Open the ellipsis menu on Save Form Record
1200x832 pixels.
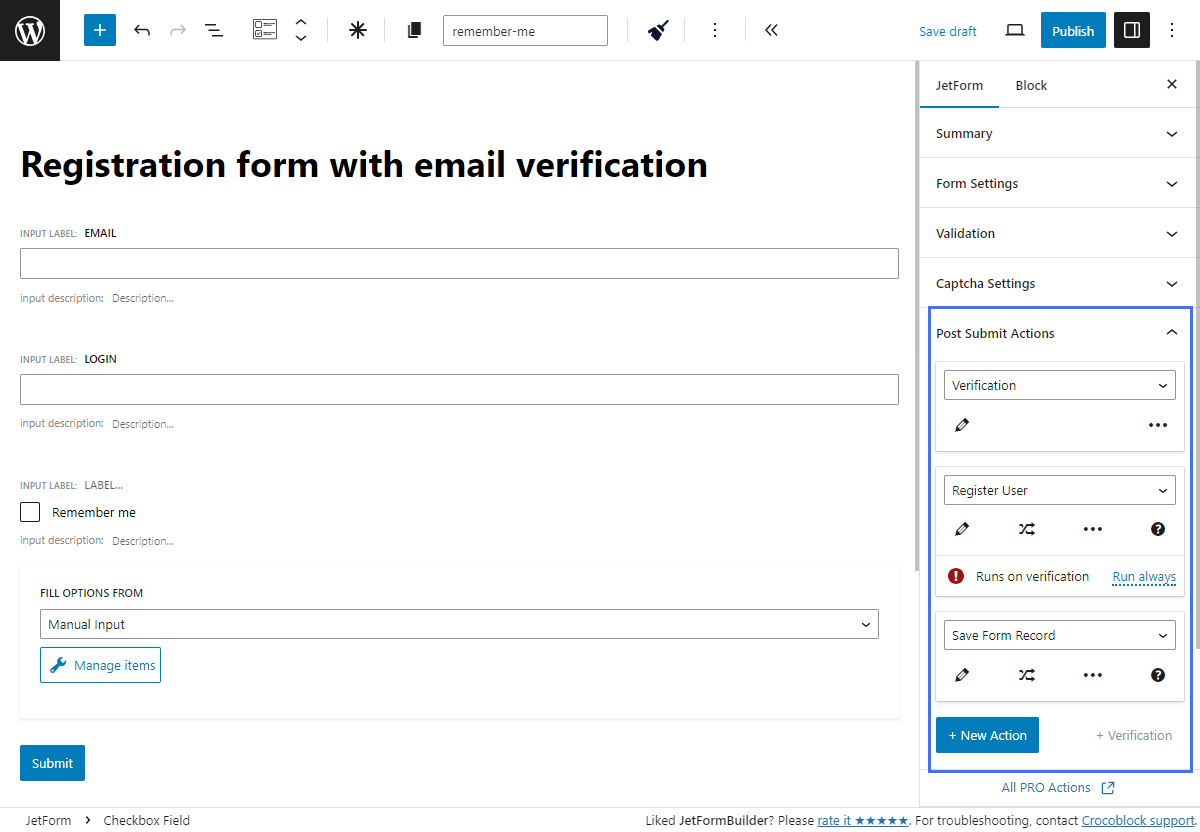pyautogui.click(x=1092, y=675)
